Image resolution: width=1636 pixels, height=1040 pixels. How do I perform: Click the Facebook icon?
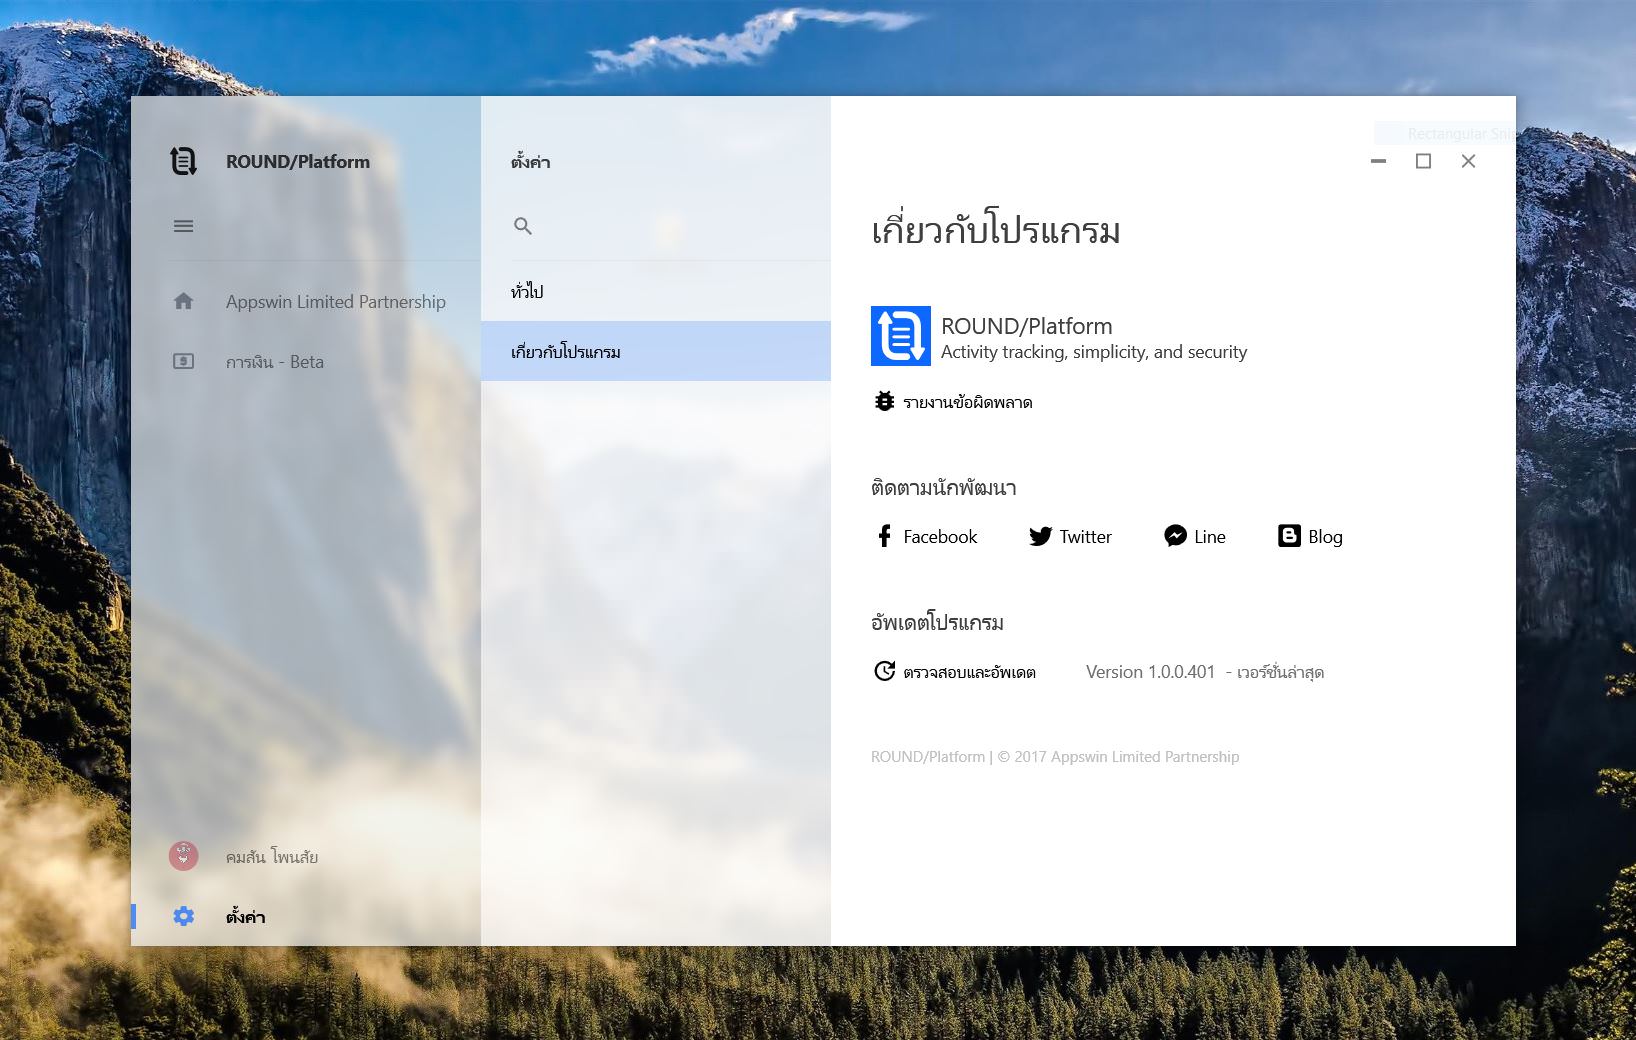click(x=884, y=536)
